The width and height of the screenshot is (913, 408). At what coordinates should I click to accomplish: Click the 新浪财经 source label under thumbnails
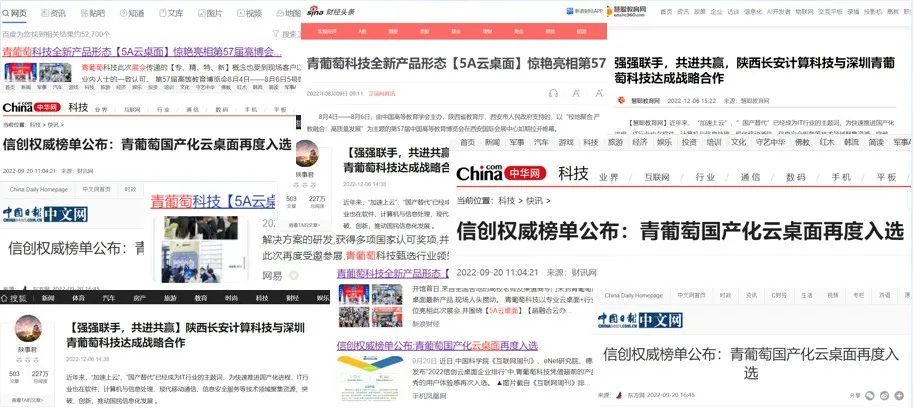[x=426, y=324]
